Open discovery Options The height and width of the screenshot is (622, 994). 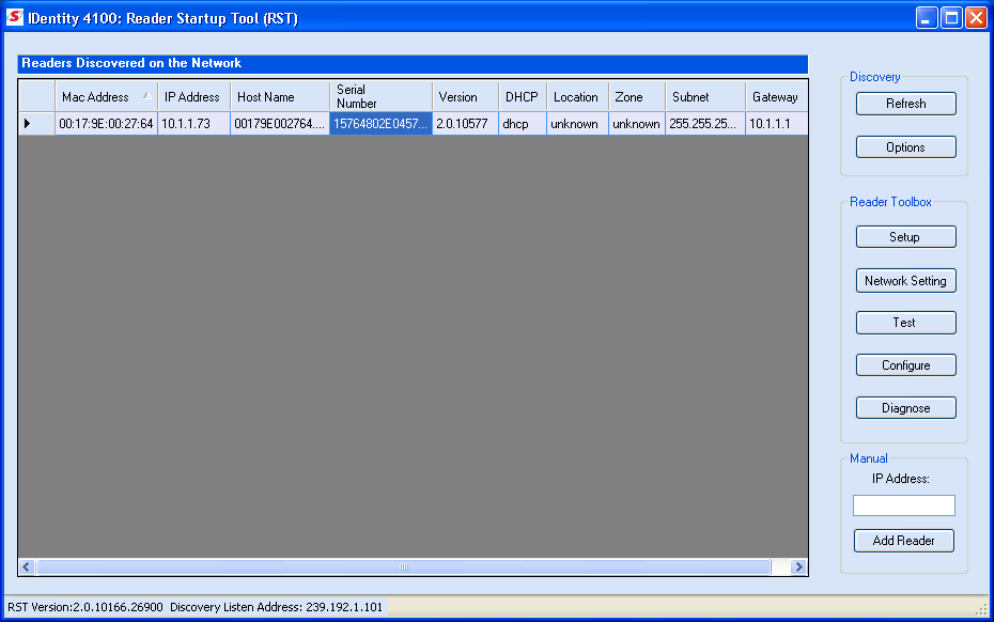click(x=905, y=147)
